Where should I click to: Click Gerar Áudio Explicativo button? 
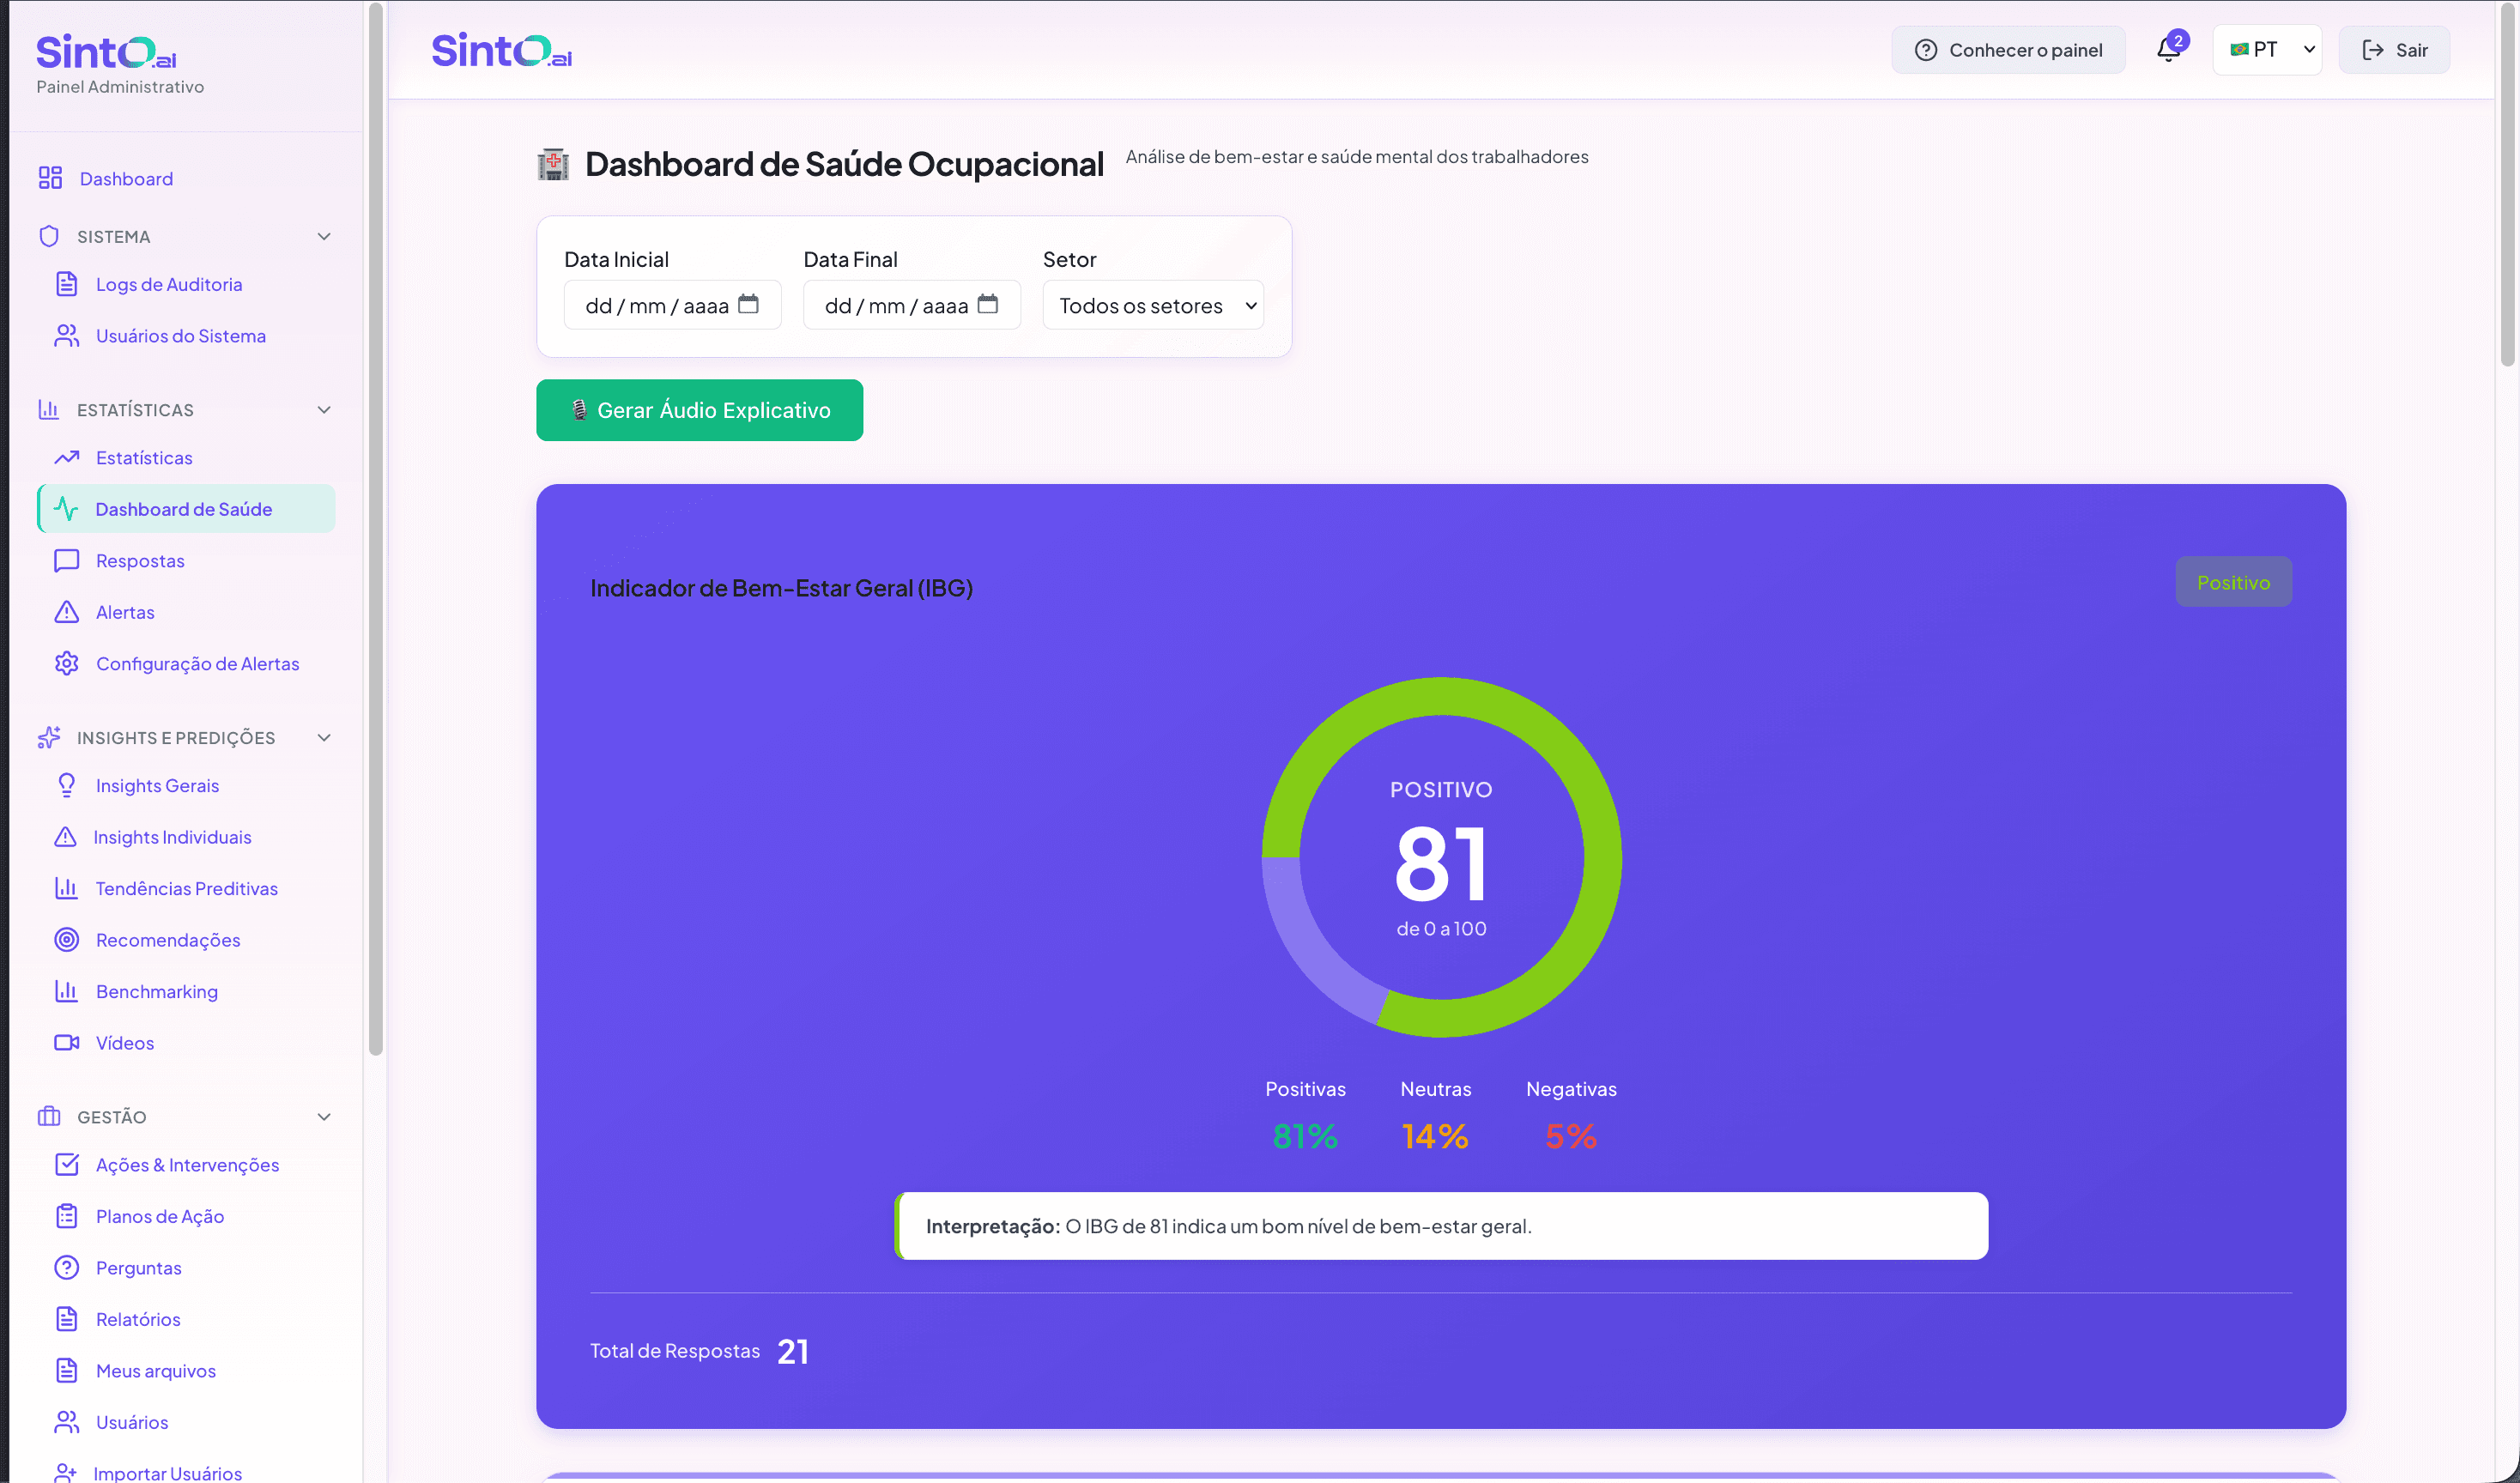pos(699,410)
